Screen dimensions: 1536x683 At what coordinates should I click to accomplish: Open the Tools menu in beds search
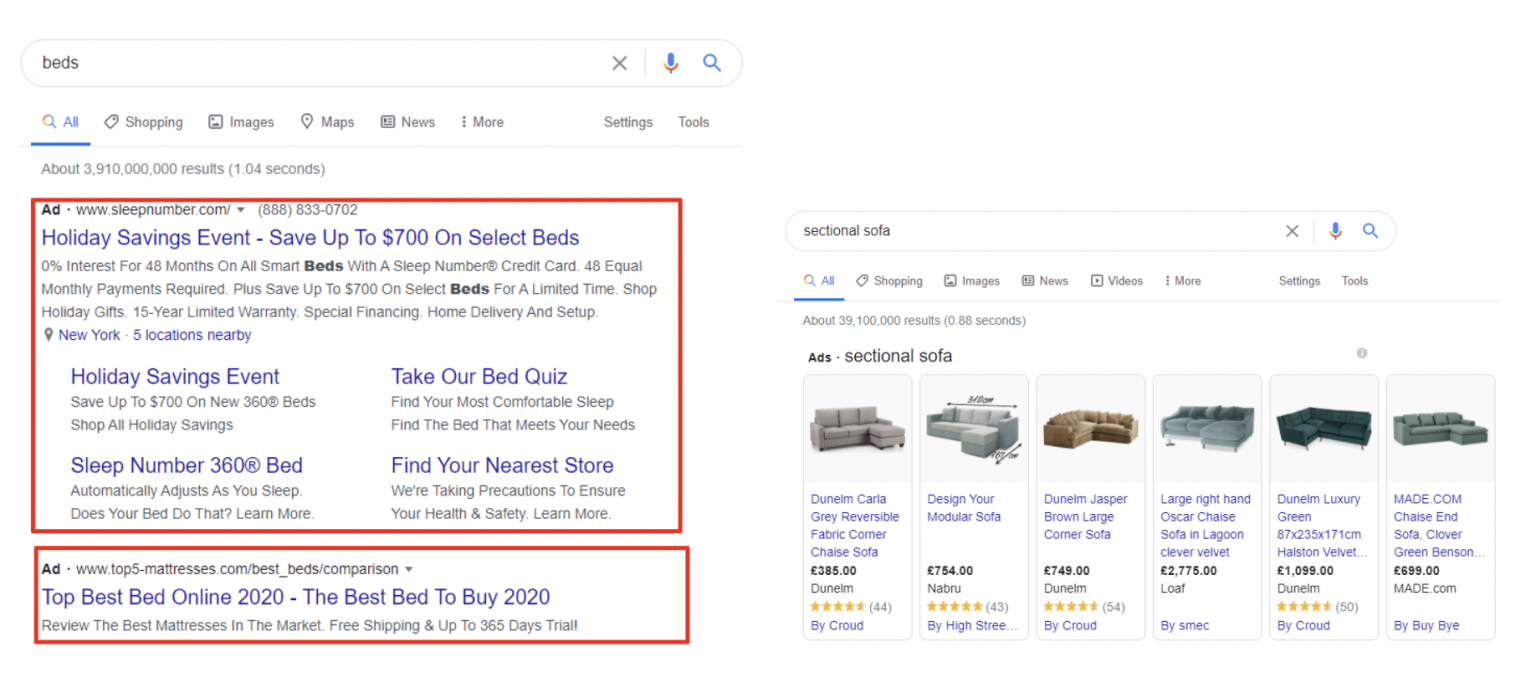693,121
